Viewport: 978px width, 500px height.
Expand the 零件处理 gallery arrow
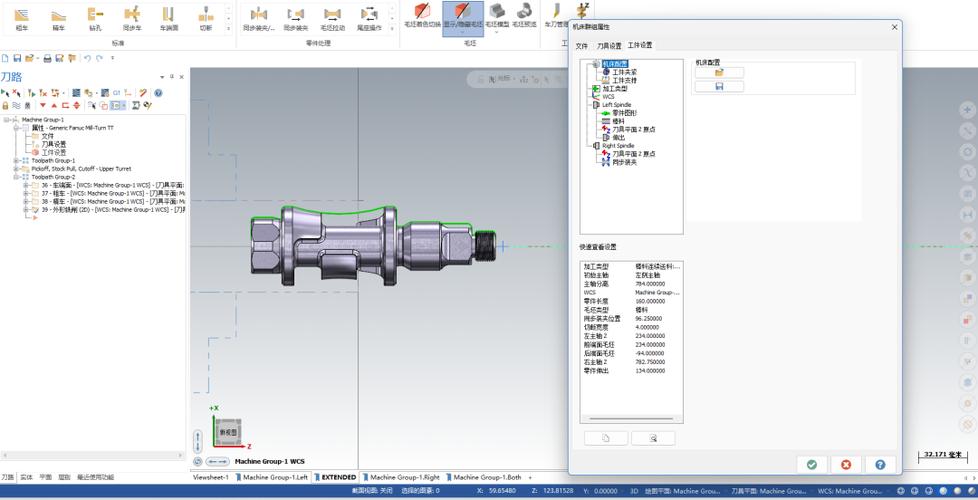pyautogui.click(x=392, y=28)
